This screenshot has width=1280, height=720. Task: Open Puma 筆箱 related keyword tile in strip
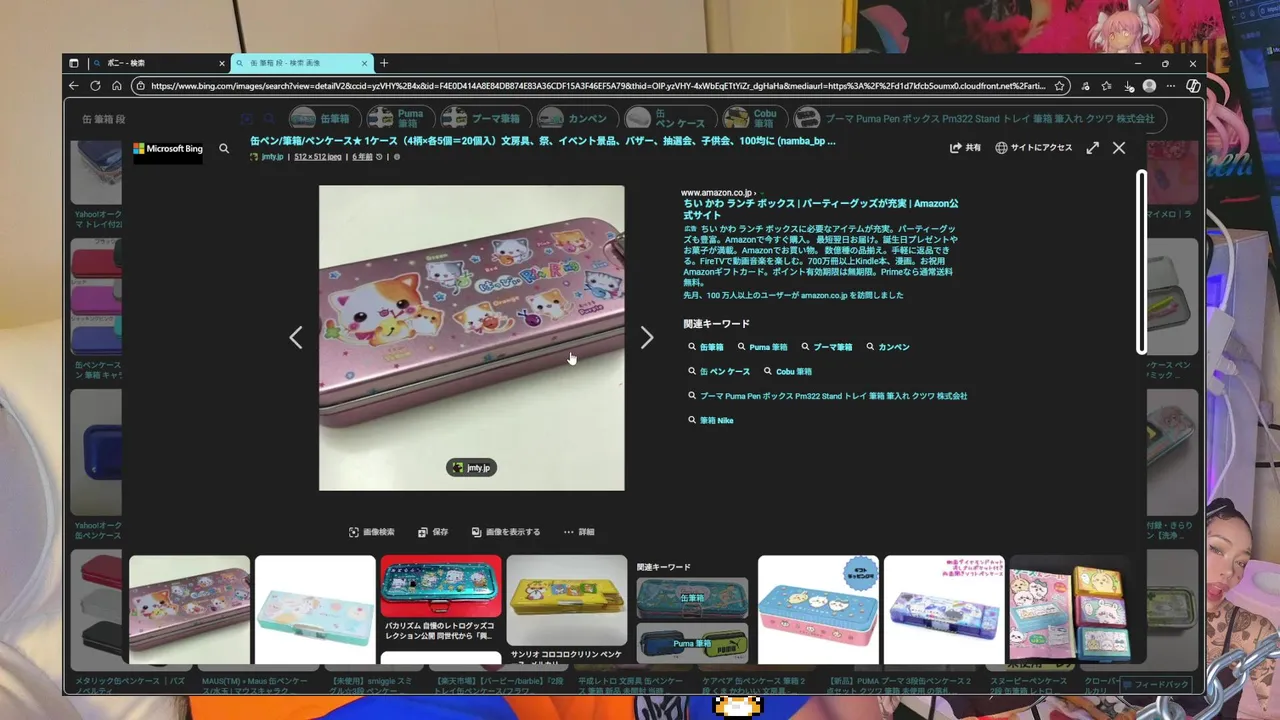pos(692,643)
